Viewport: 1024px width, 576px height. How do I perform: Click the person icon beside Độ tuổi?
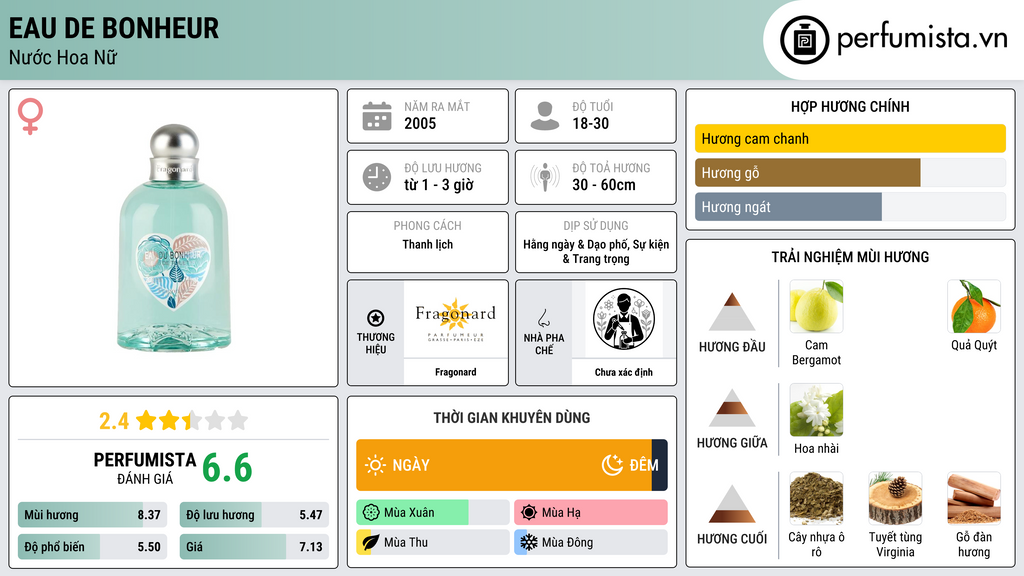click(545, 116)
